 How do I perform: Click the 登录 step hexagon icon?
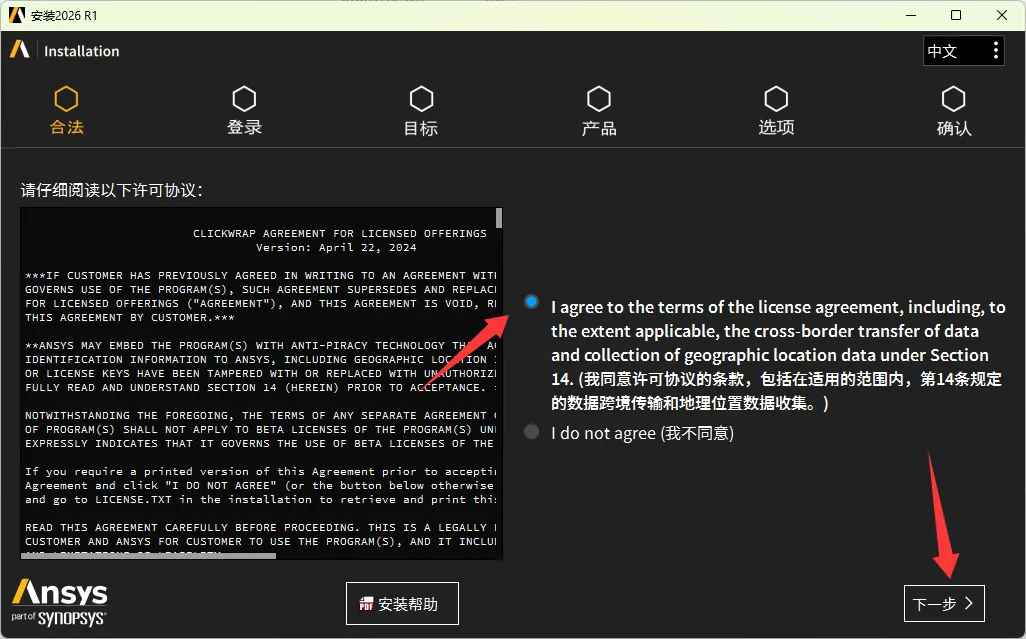pyautogui.click(x=244, y=99)
